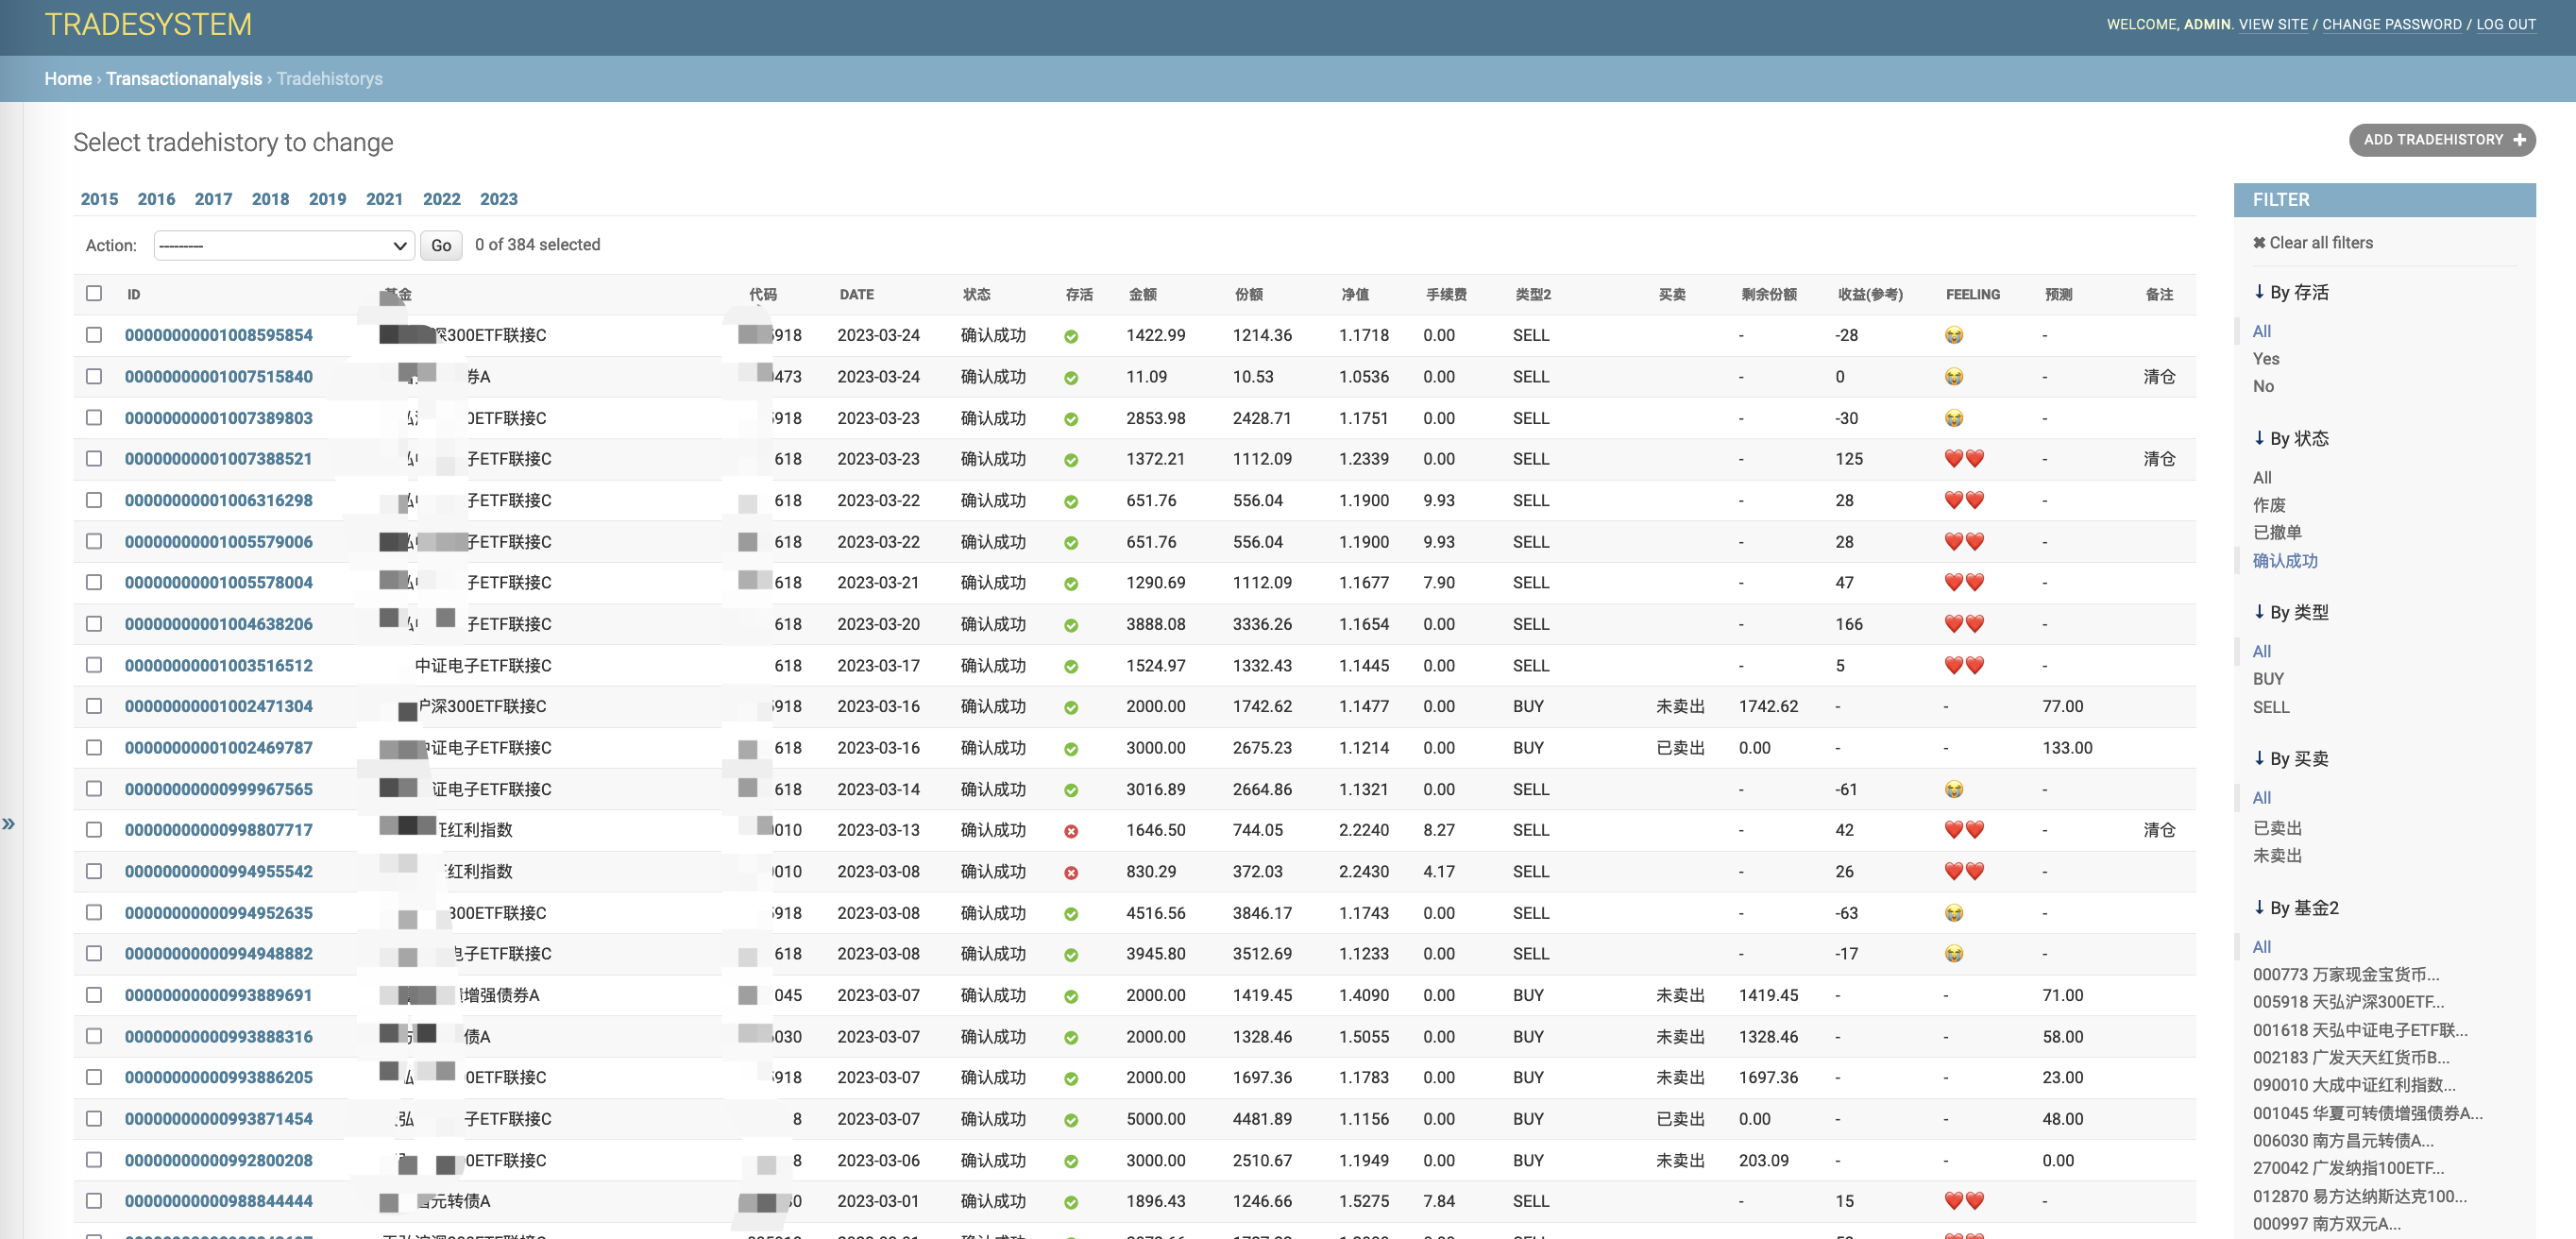
Task: Click green check icon in row 00000000001002469787
Action: [1071, 749]
